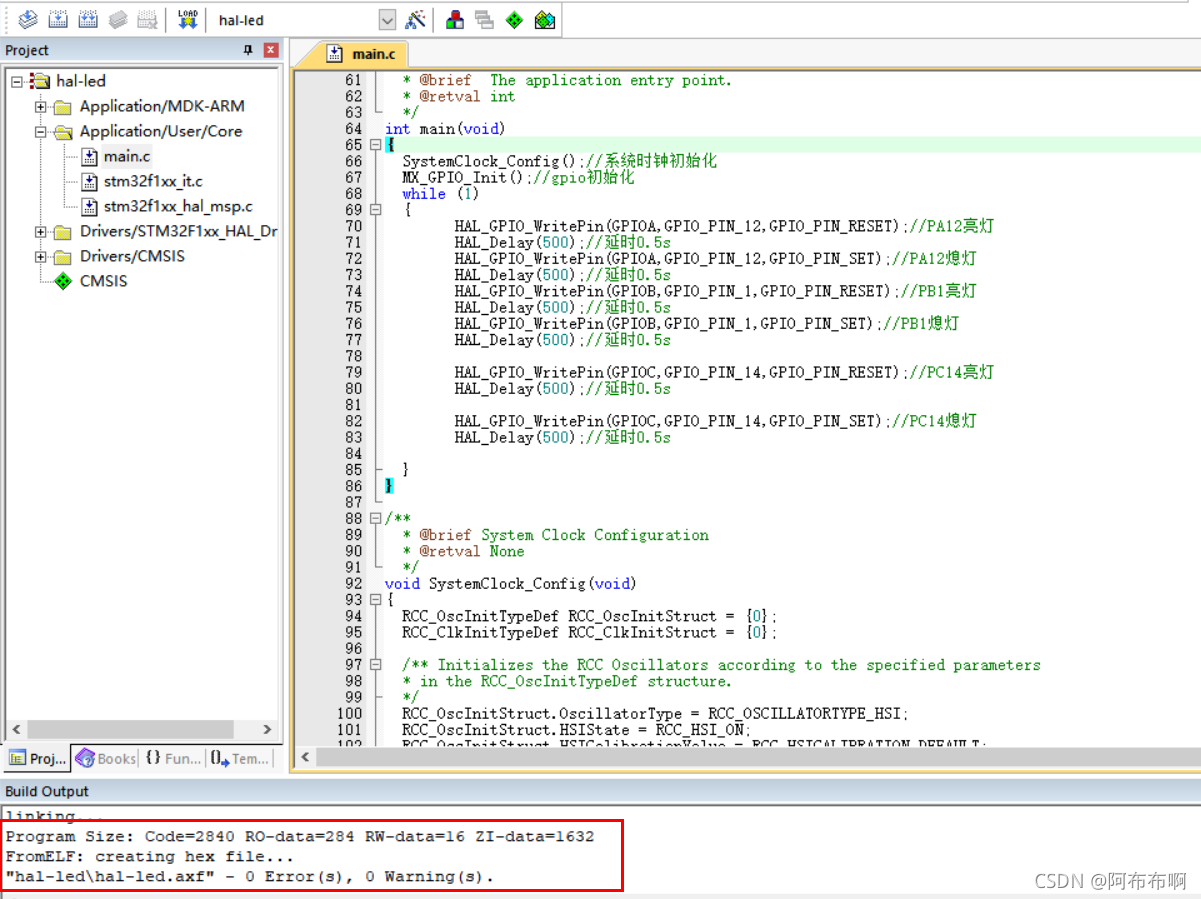Image resolution: width=1201 pixels, height=899 pixels.
Task: Click the 'MX_GPIO_Init();' call on line 67
Action: click(464, 177)
